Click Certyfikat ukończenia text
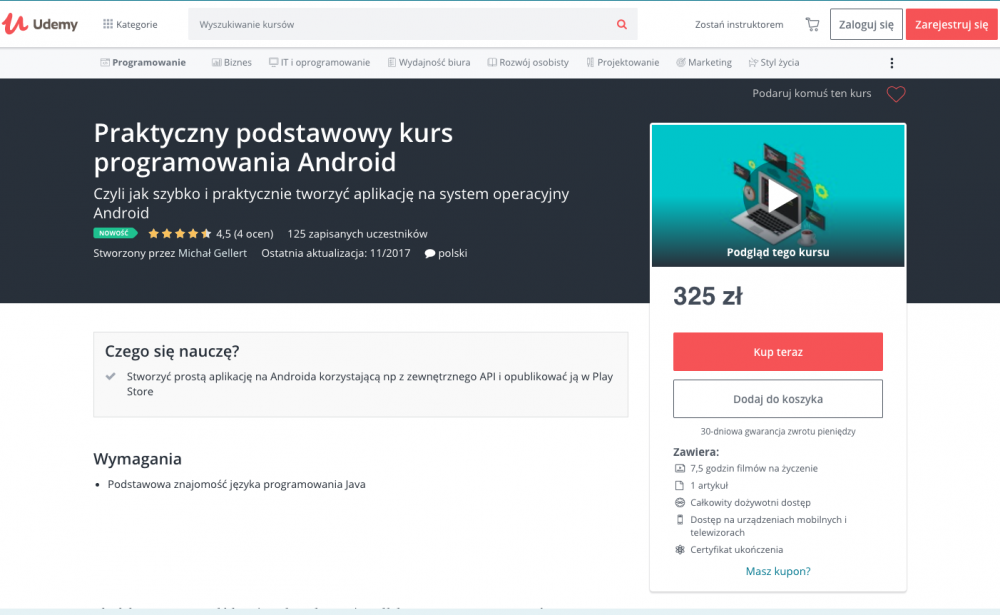The width and height of the screenshot is (1000, 615). coord(737,549)
